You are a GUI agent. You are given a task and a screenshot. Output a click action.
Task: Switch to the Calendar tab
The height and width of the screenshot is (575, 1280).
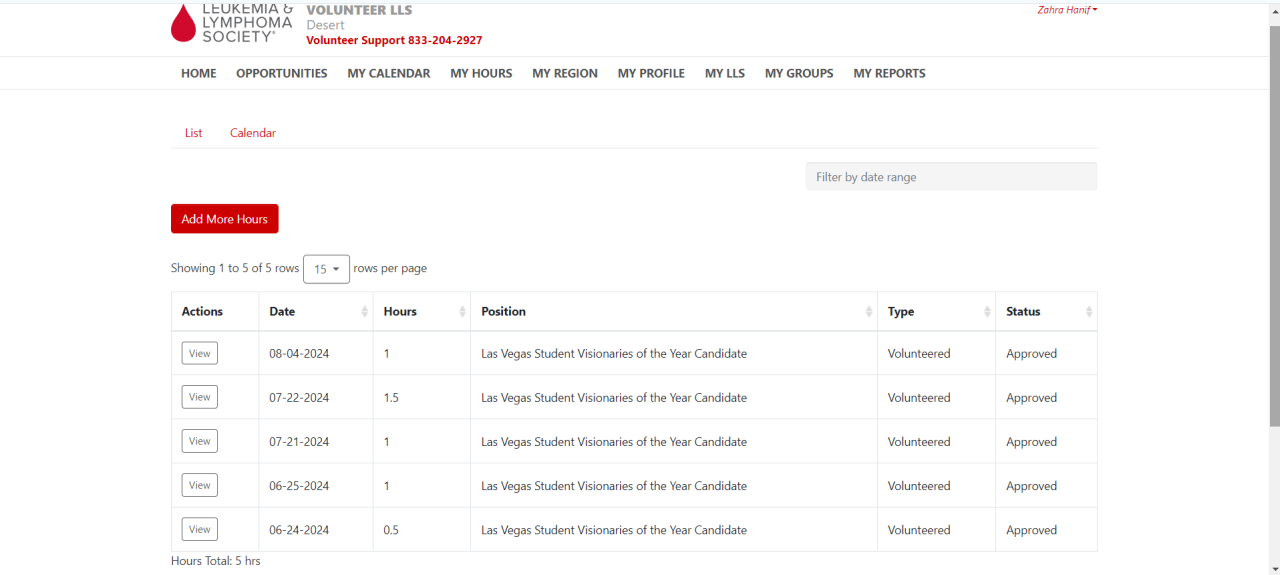pyautogui.click(x=253, y=133)
